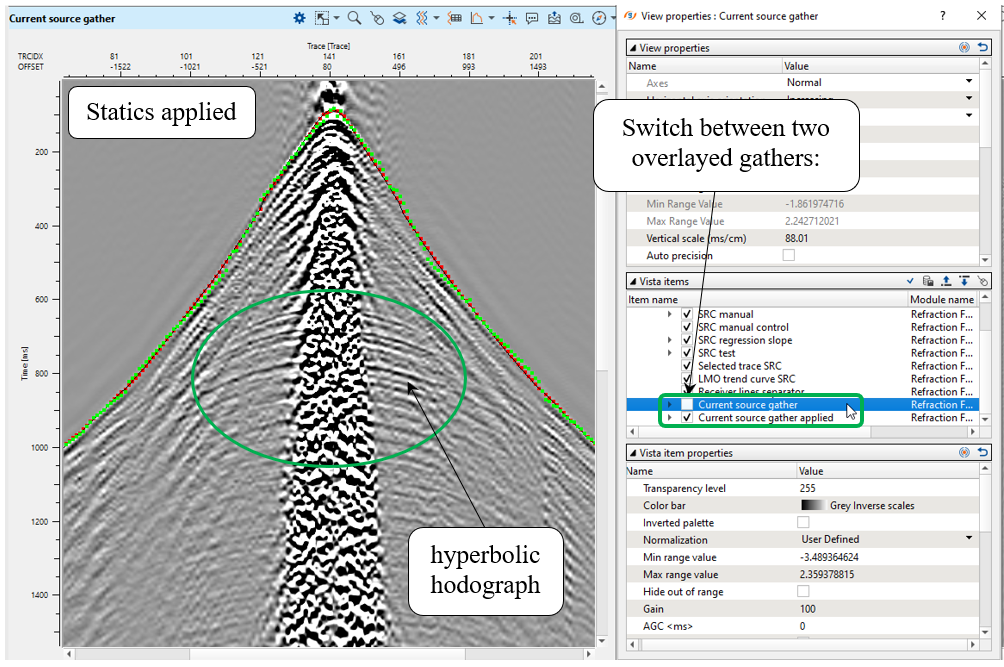Open the comment annotation tool
The width and height of the screenshot is (1004, 667).
pos(532,18)
